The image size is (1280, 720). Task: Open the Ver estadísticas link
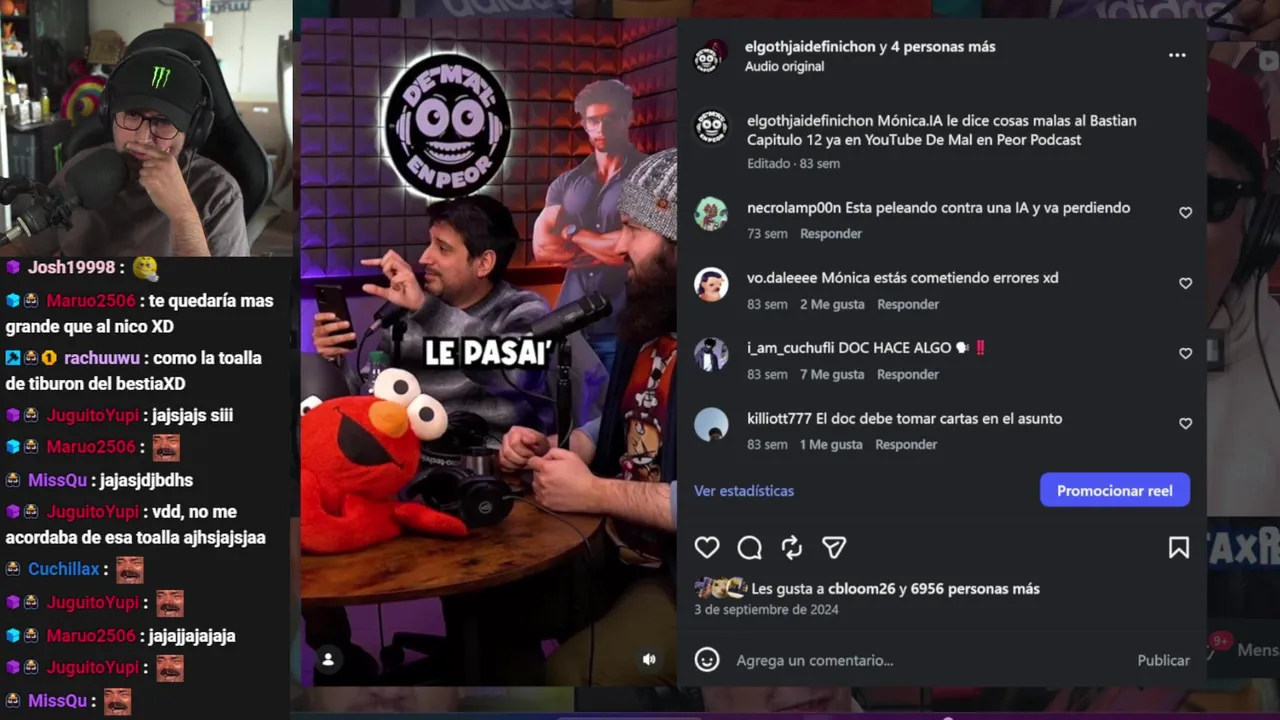[744, 491]
